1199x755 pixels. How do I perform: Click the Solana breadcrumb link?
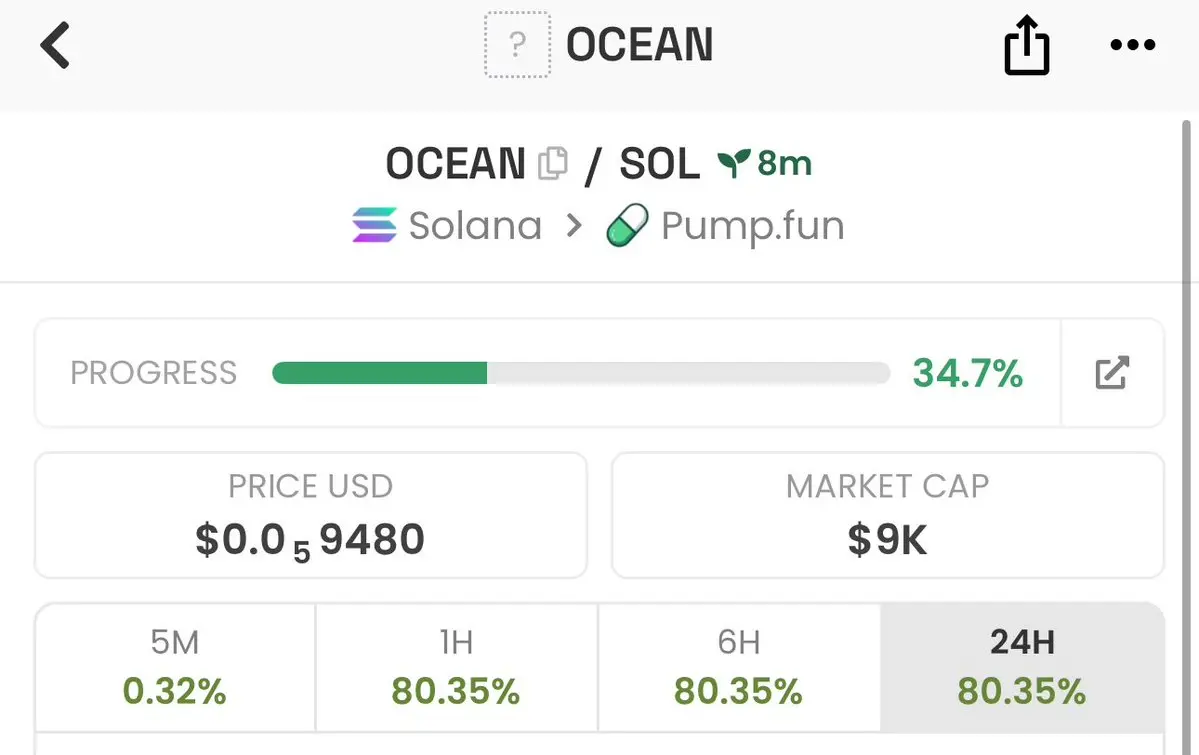[x=475, y=226]
